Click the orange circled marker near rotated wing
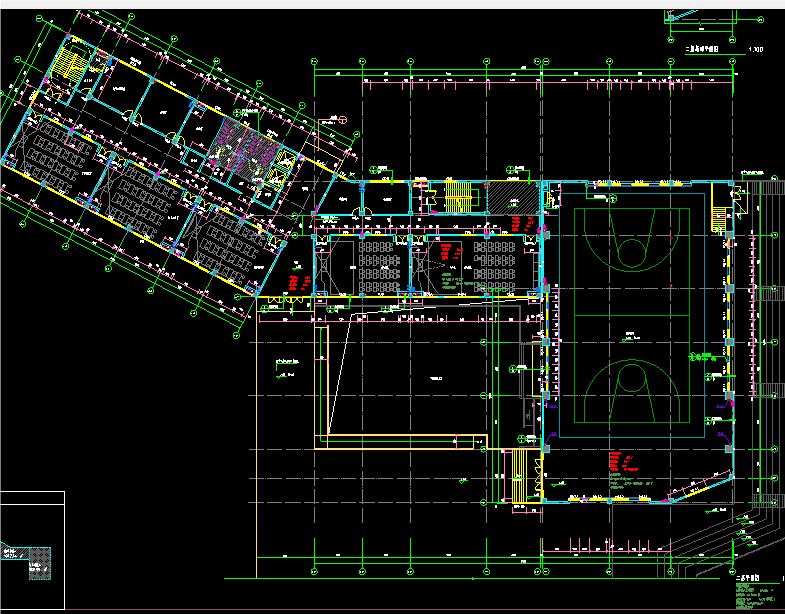The width and height of the screenshot is (785, 614). [x=343, y=120]
